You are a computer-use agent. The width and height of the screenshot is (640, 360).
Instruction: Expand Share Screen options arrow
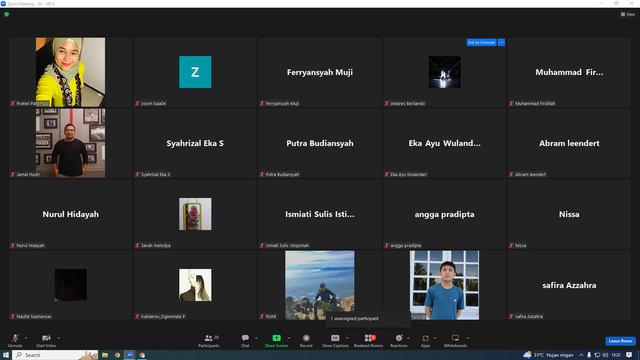289,338
